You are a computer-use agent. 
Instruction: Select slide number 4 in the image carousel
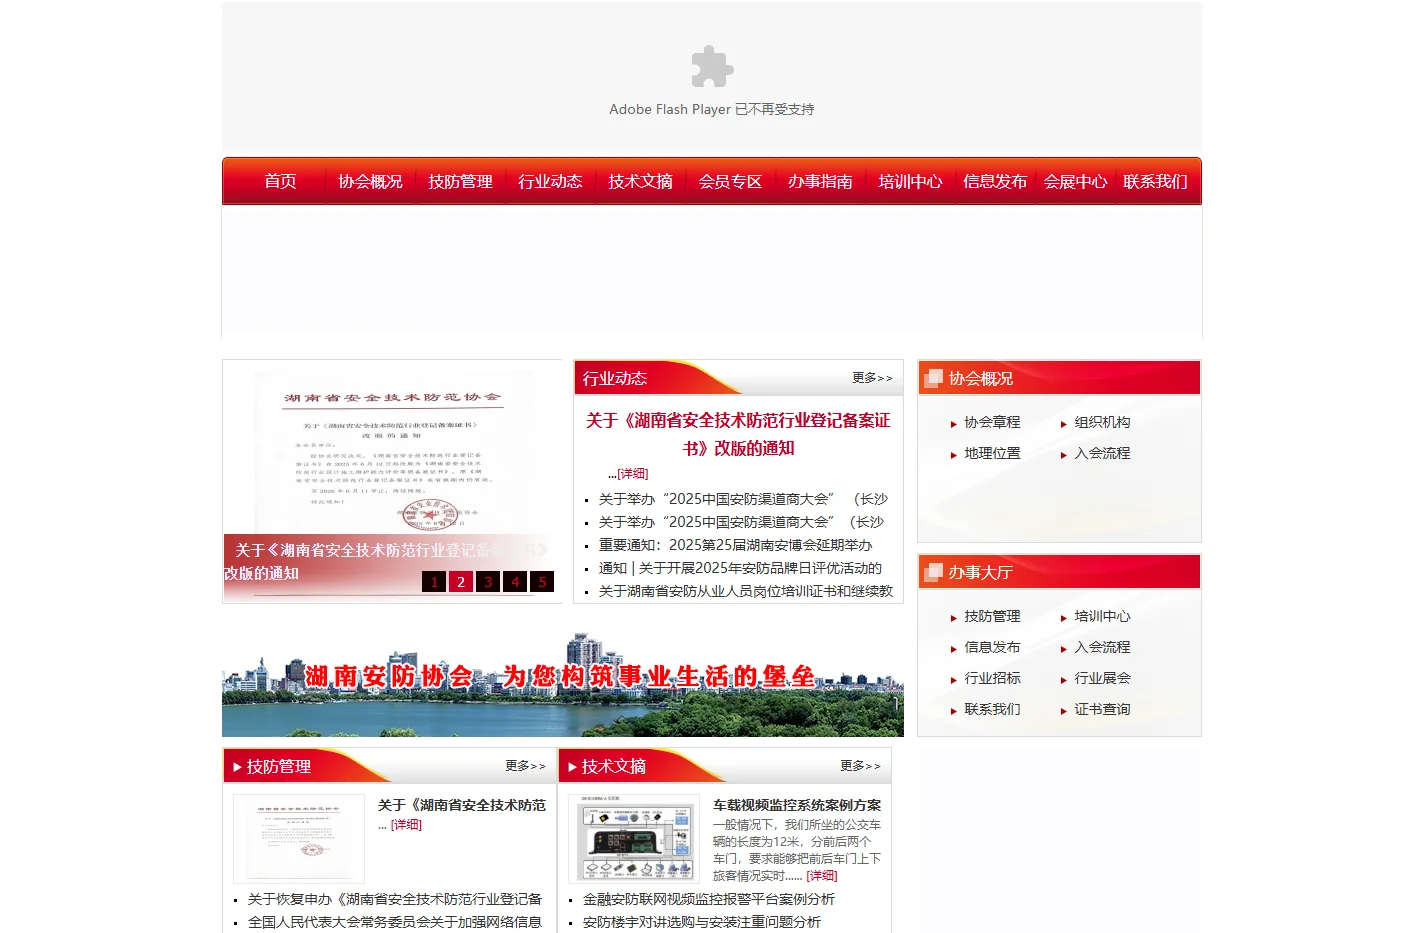pos(515,581)
